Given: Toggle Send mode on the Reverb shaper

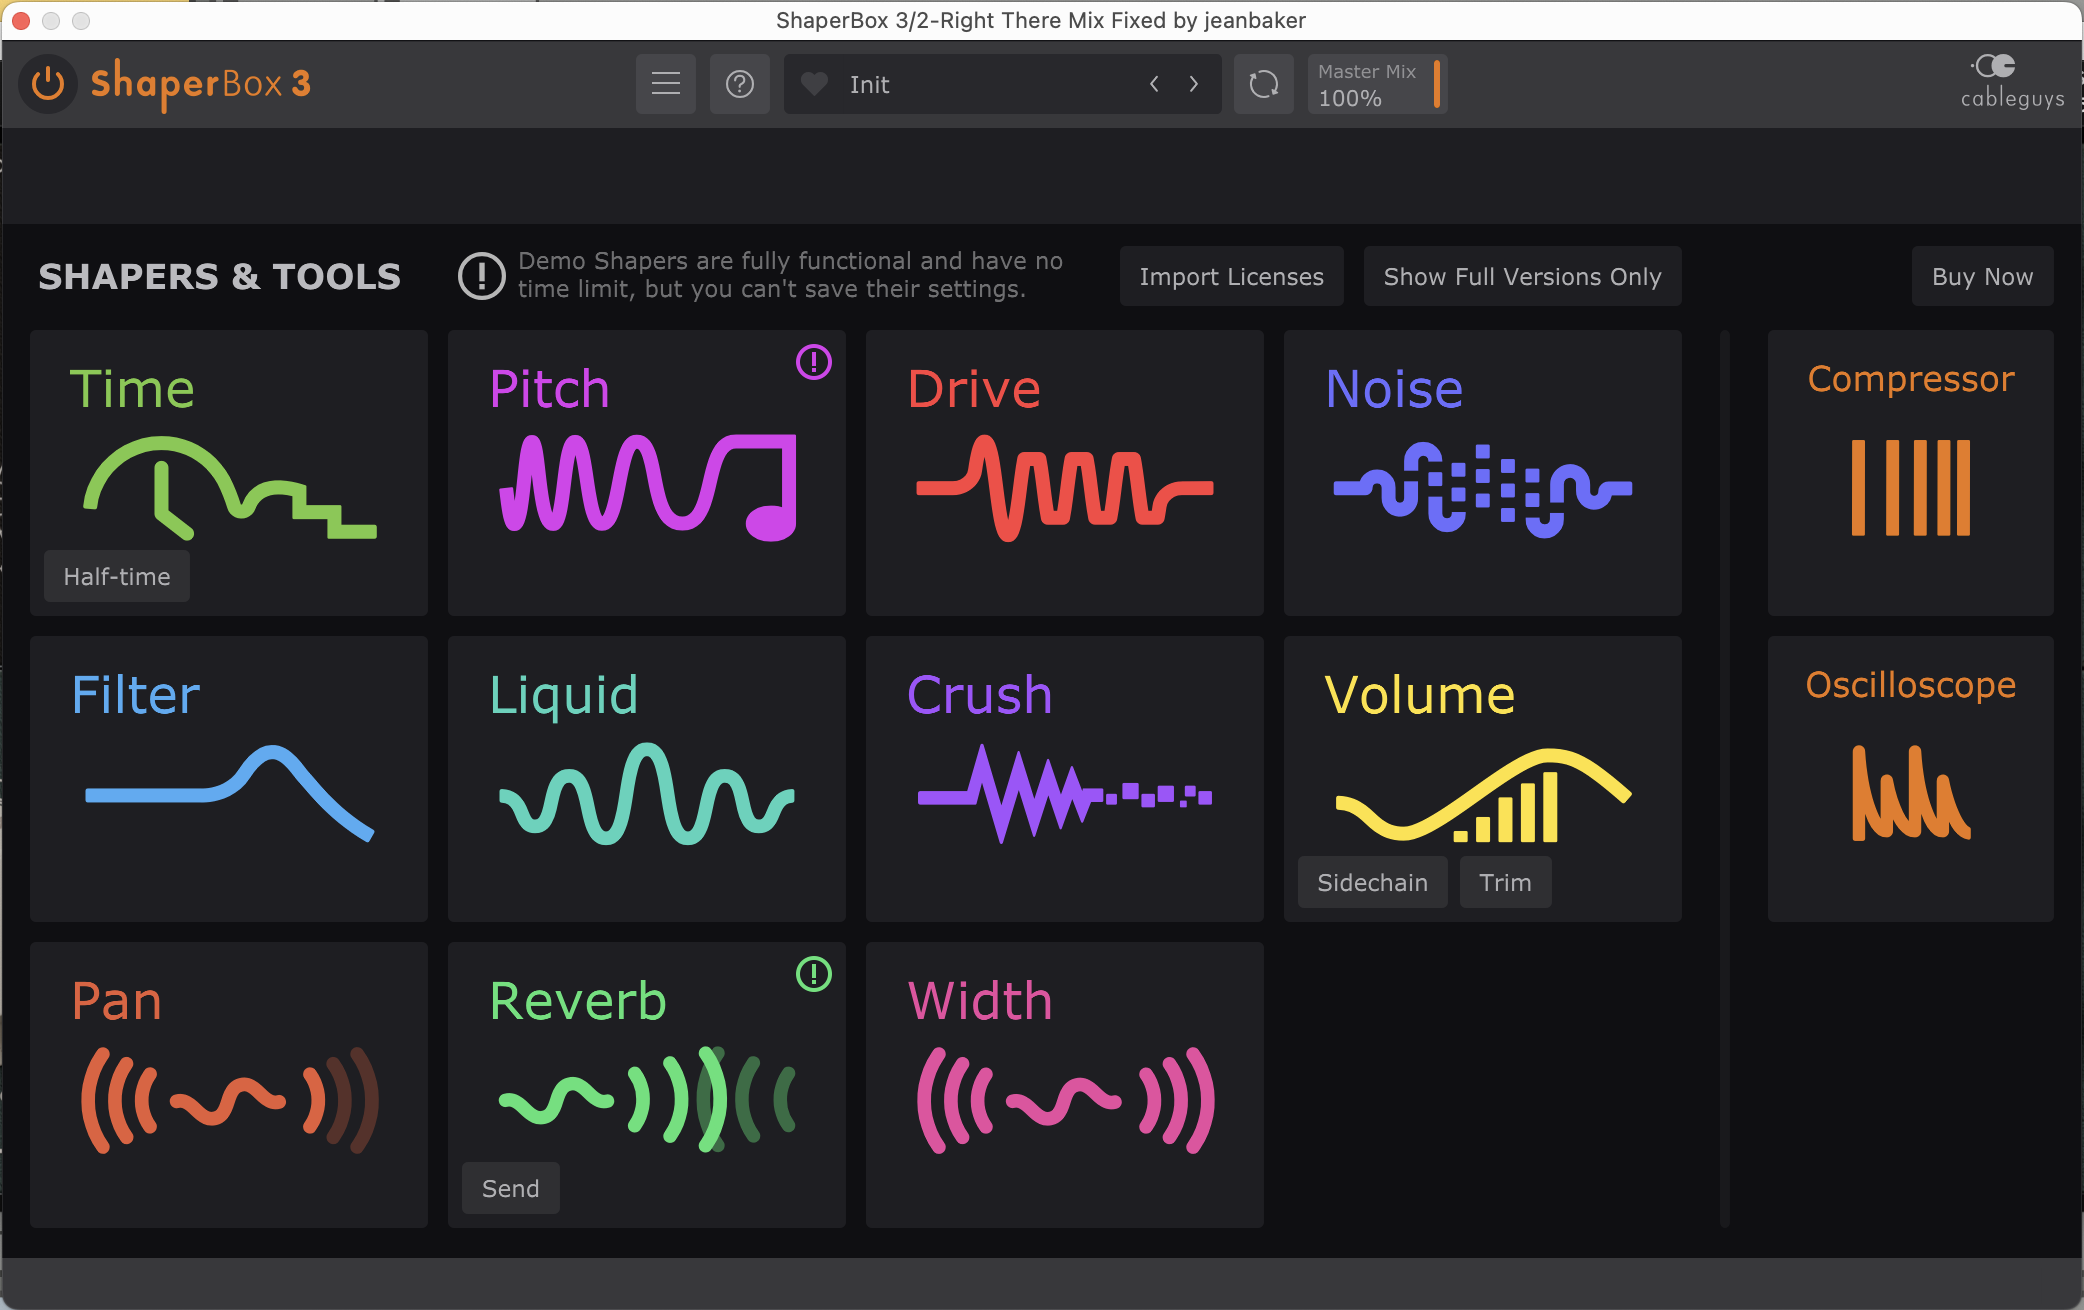Looking at the screenshot, I should [510, 1188].
